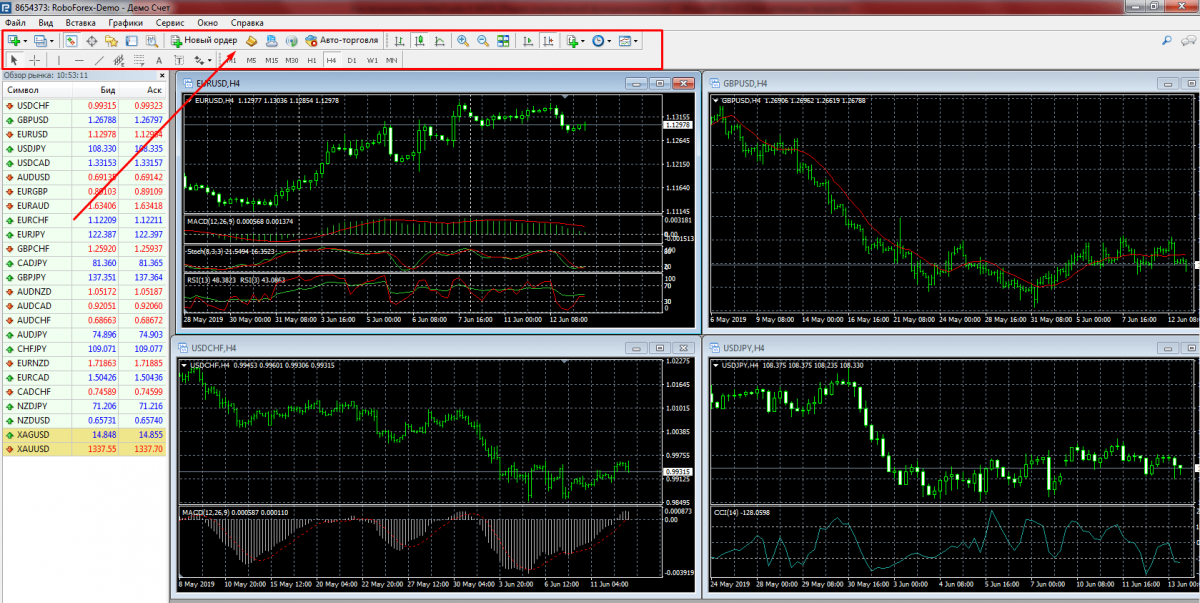Image resolution: width=1200 pixels, height=603 pixels.
Task: Click the zoom in magnifier icon
Action: pyautogui.click(x=462, y=41)
